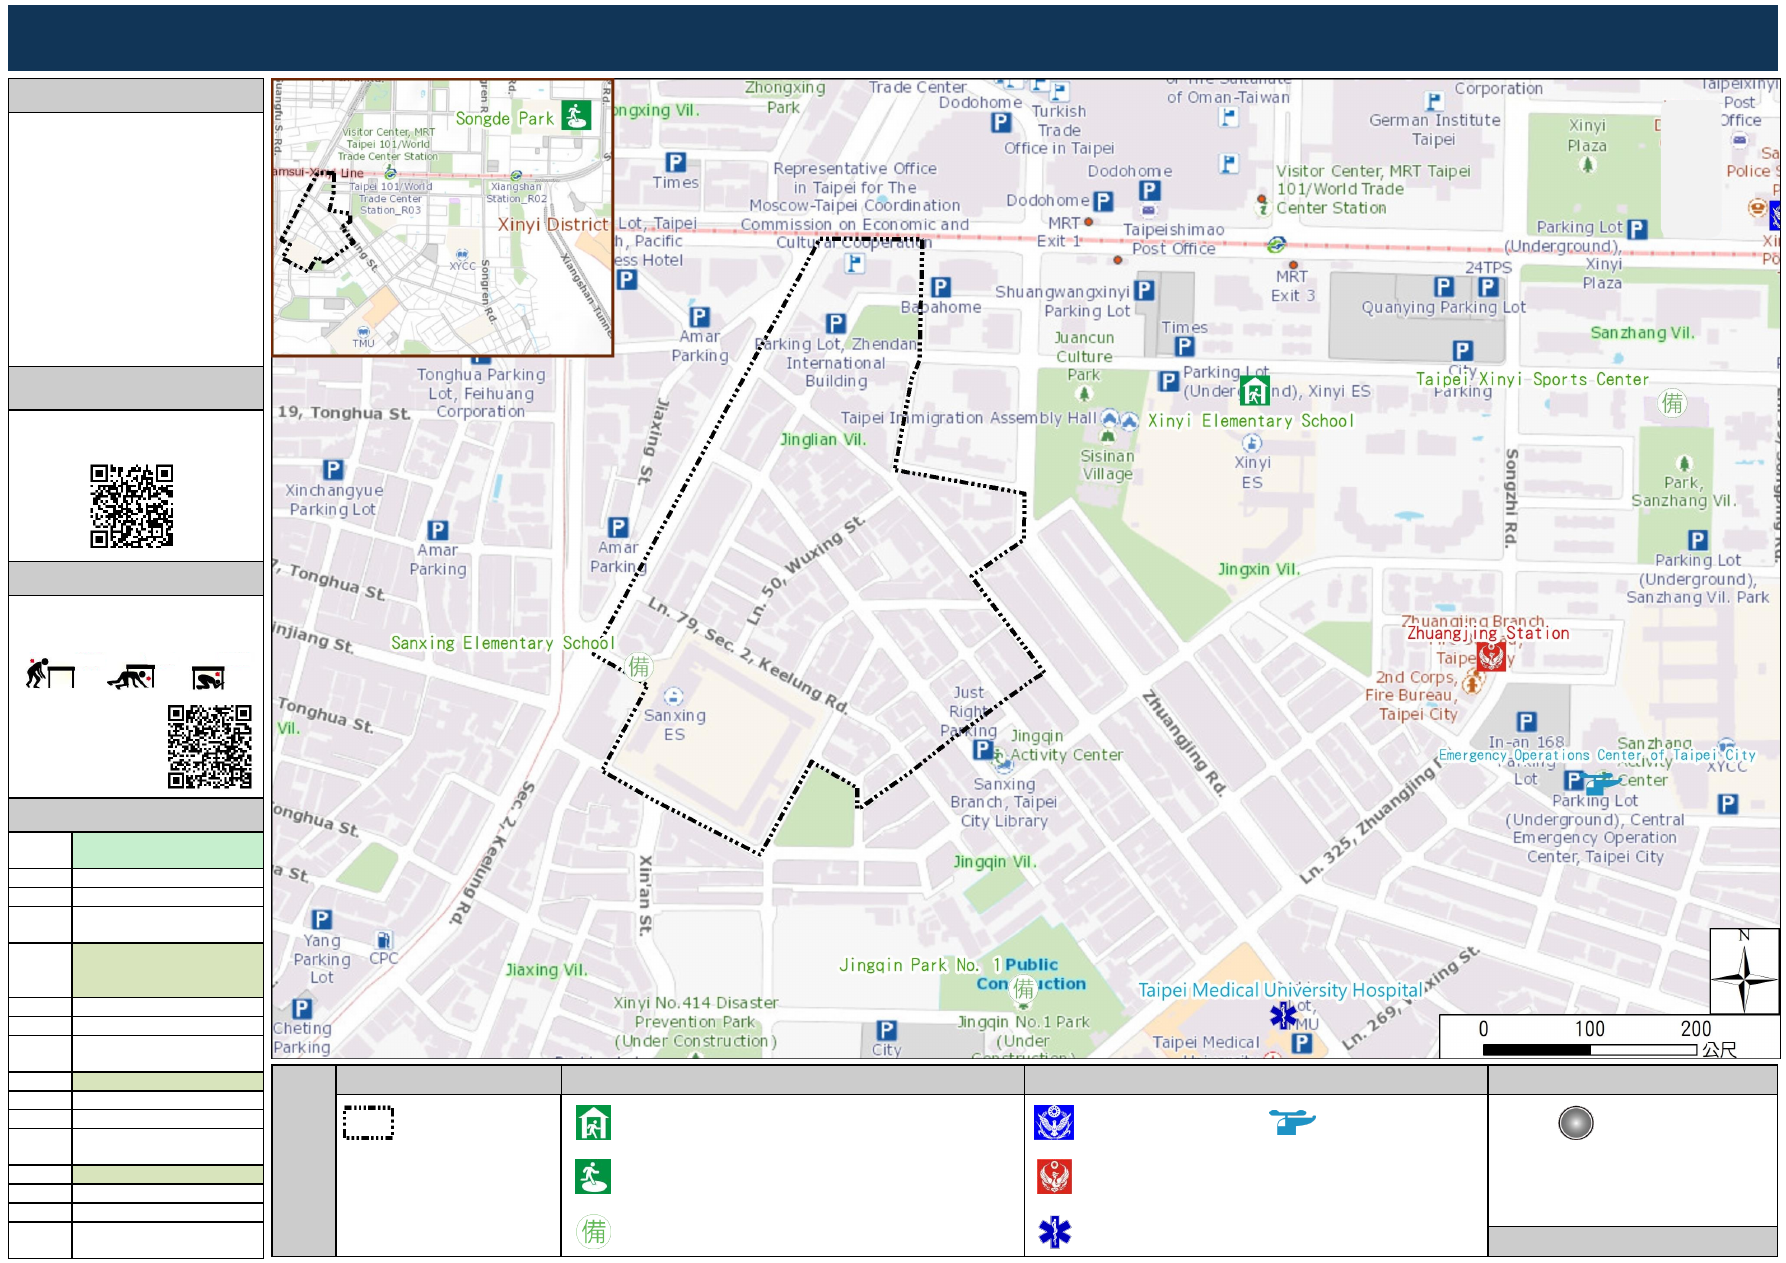Click the Yang Parking Lot icon
Screen dimensions: 1786x1263
coord(321,919)
